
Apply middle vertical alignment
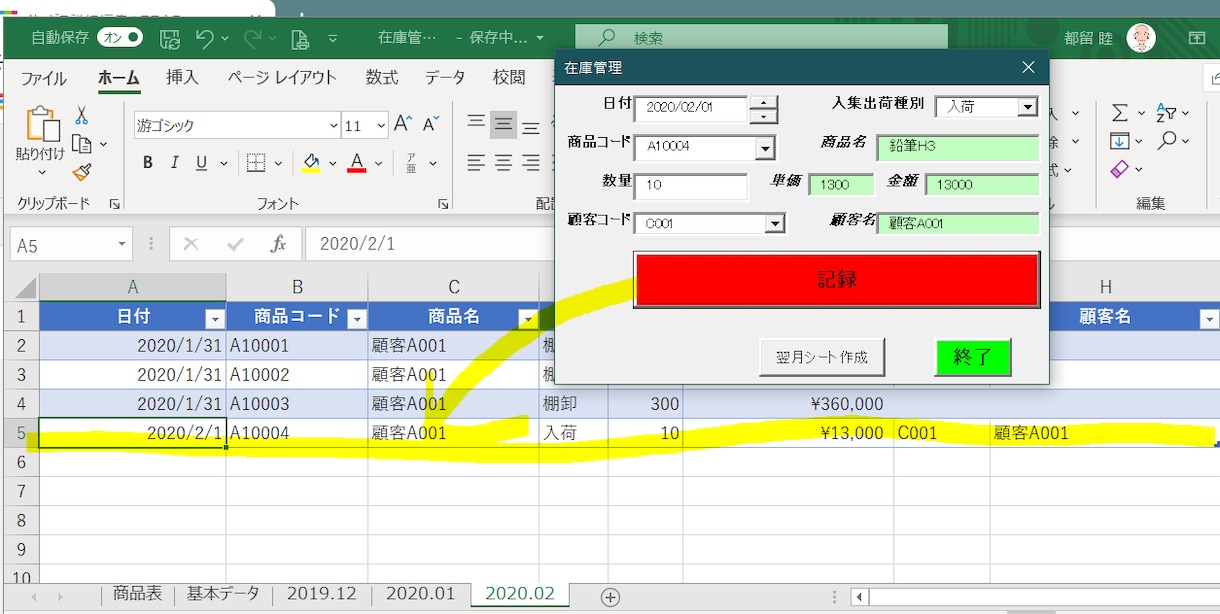tap(504, 124)
